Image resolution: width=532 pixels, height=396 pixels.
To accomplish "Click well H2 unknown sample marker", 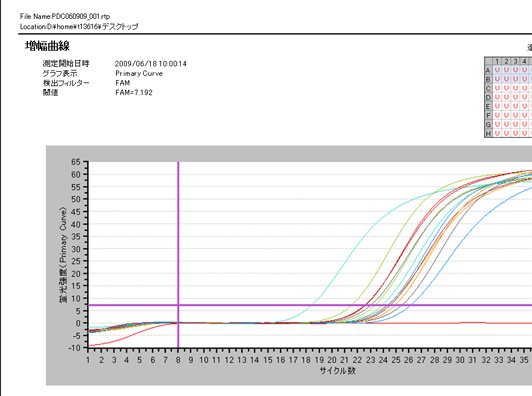I will (x=506, y=133).
